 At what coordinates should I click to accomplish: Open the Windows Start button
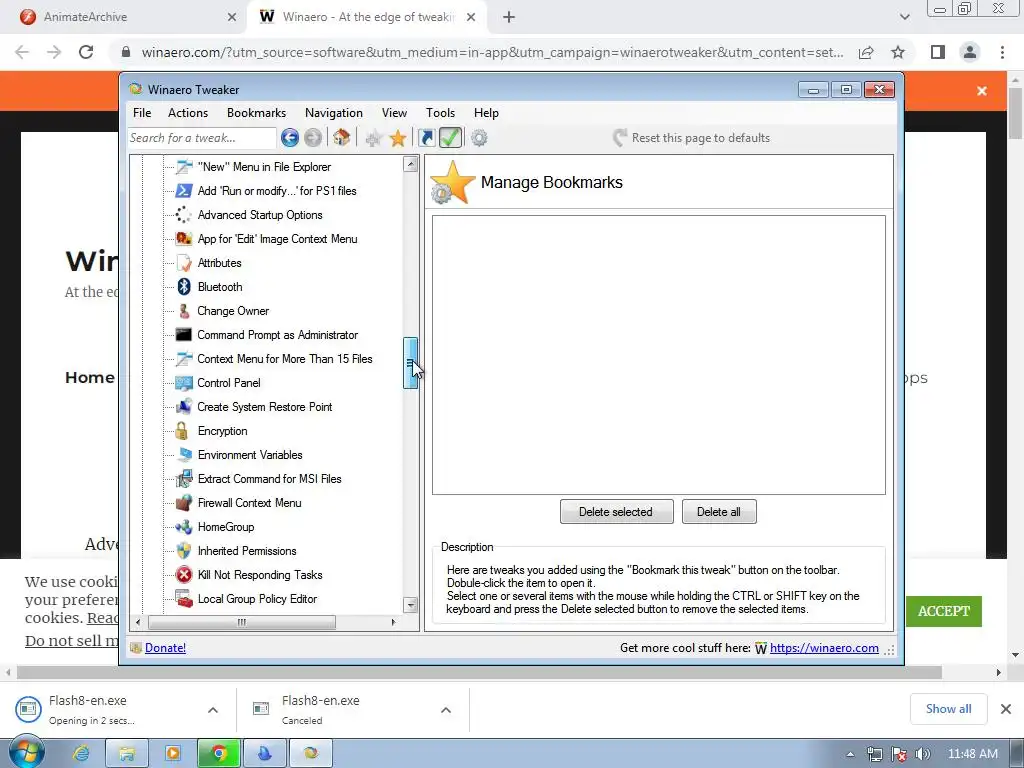[26, 753]
